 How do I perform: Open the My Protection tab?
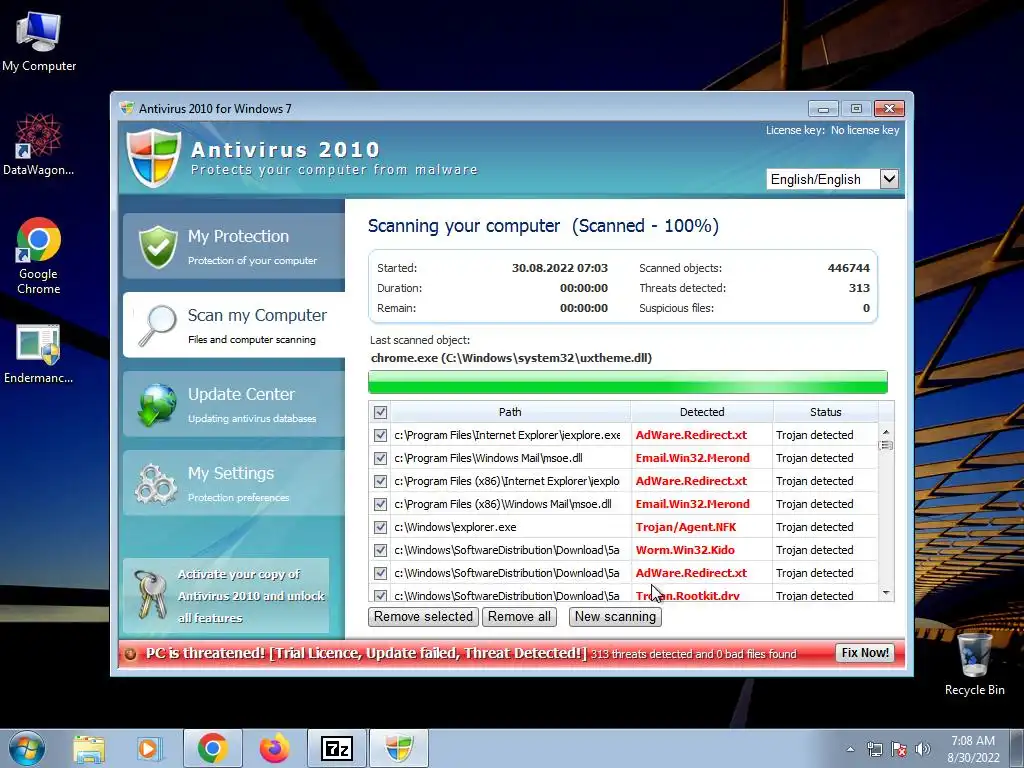[x=234, y=246]
